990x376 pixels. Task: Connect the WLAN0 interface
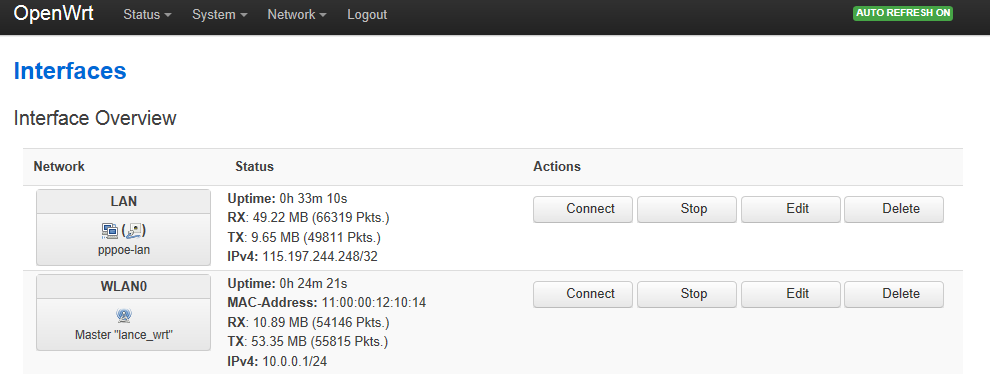(583, 294)
